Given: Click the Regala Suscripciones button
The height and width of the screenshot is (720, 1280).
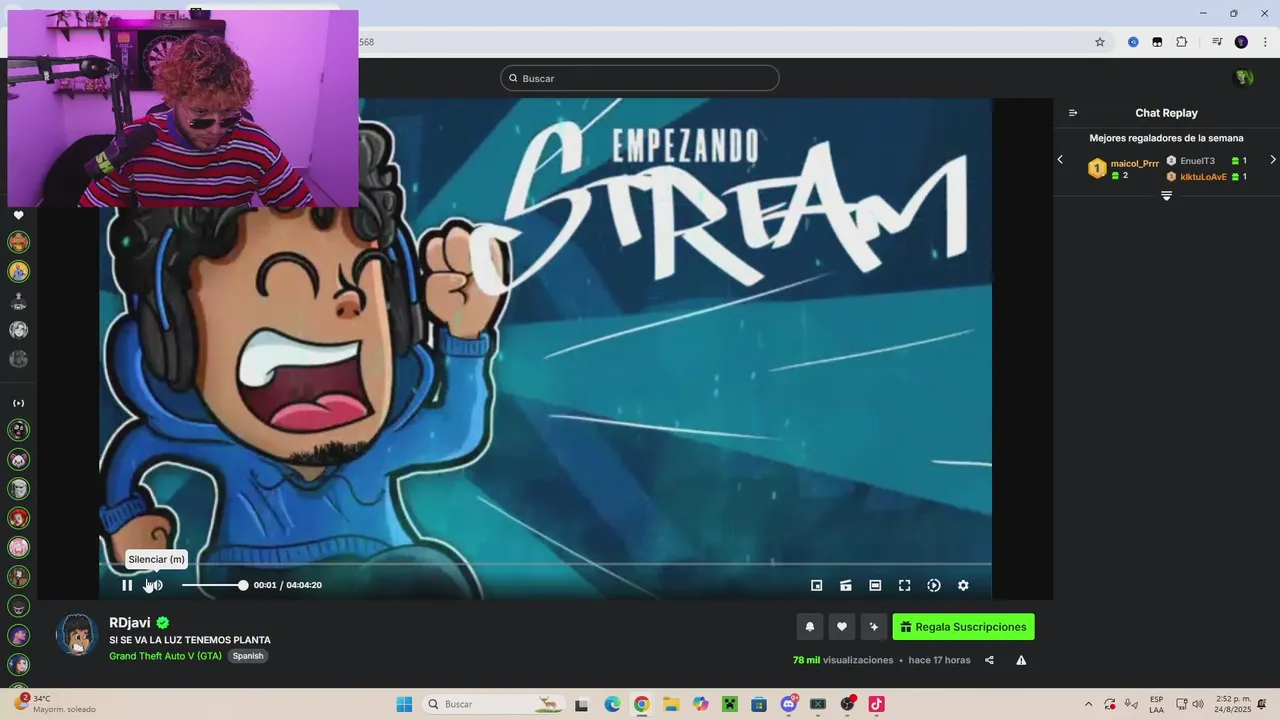Looking at the screenshot, I should [x=963, y=627].
